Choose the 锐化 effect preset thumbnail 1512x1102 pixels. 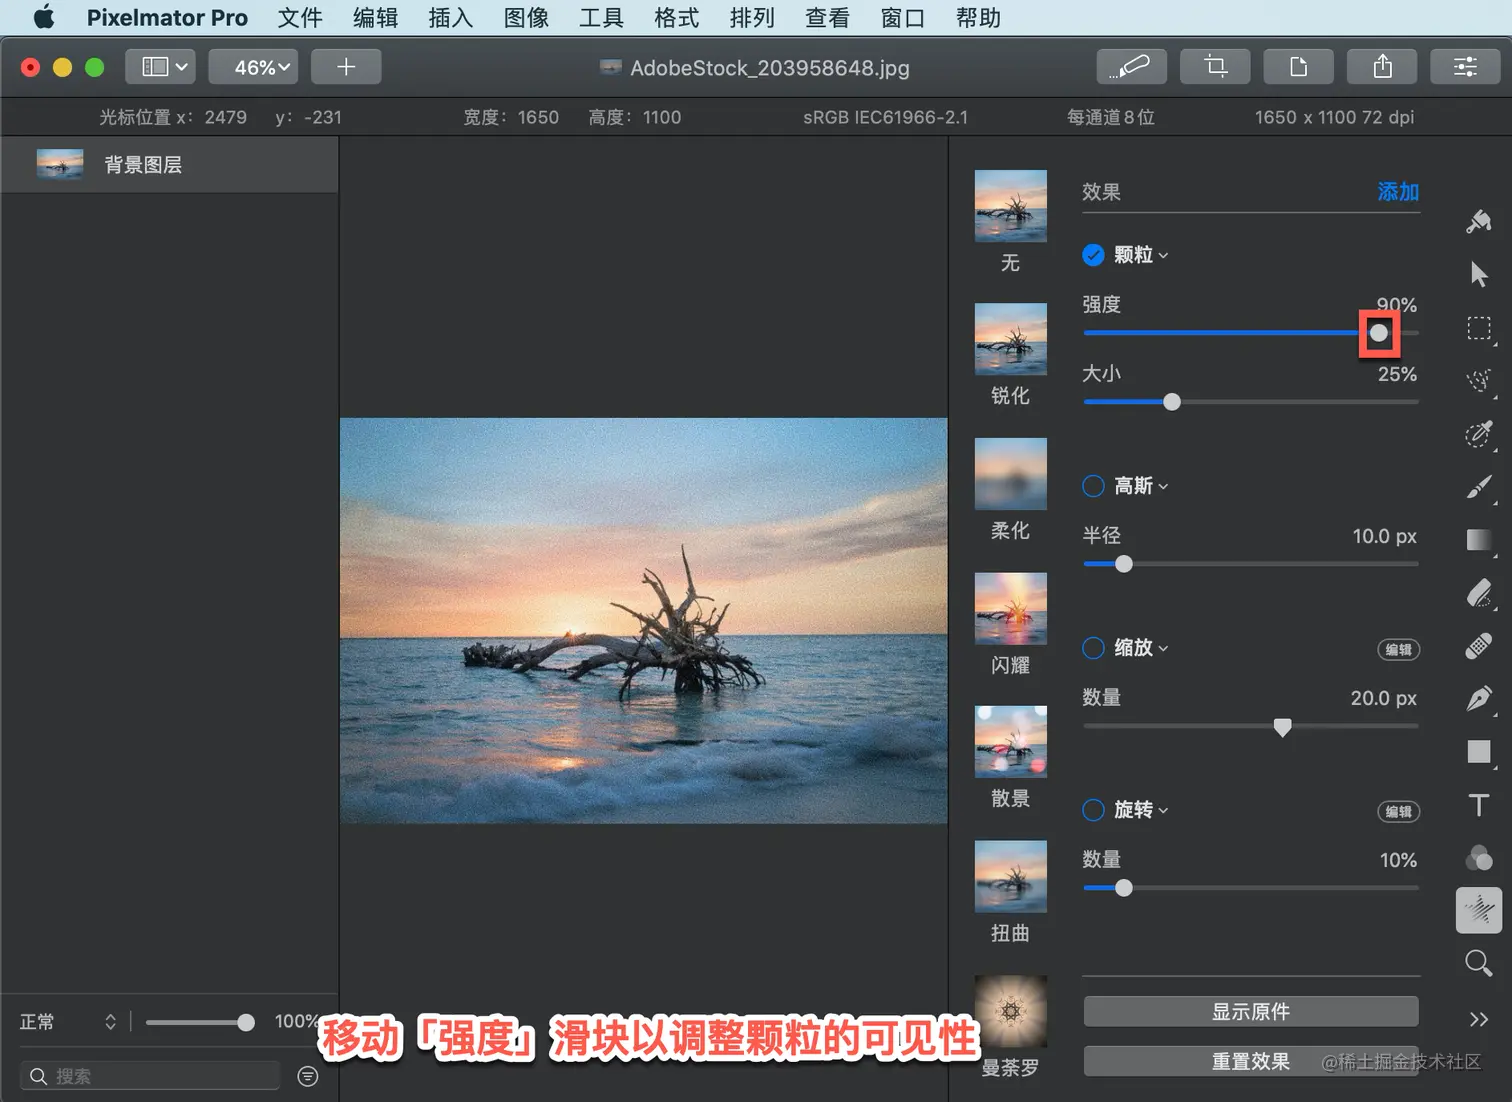point(1011,339)
